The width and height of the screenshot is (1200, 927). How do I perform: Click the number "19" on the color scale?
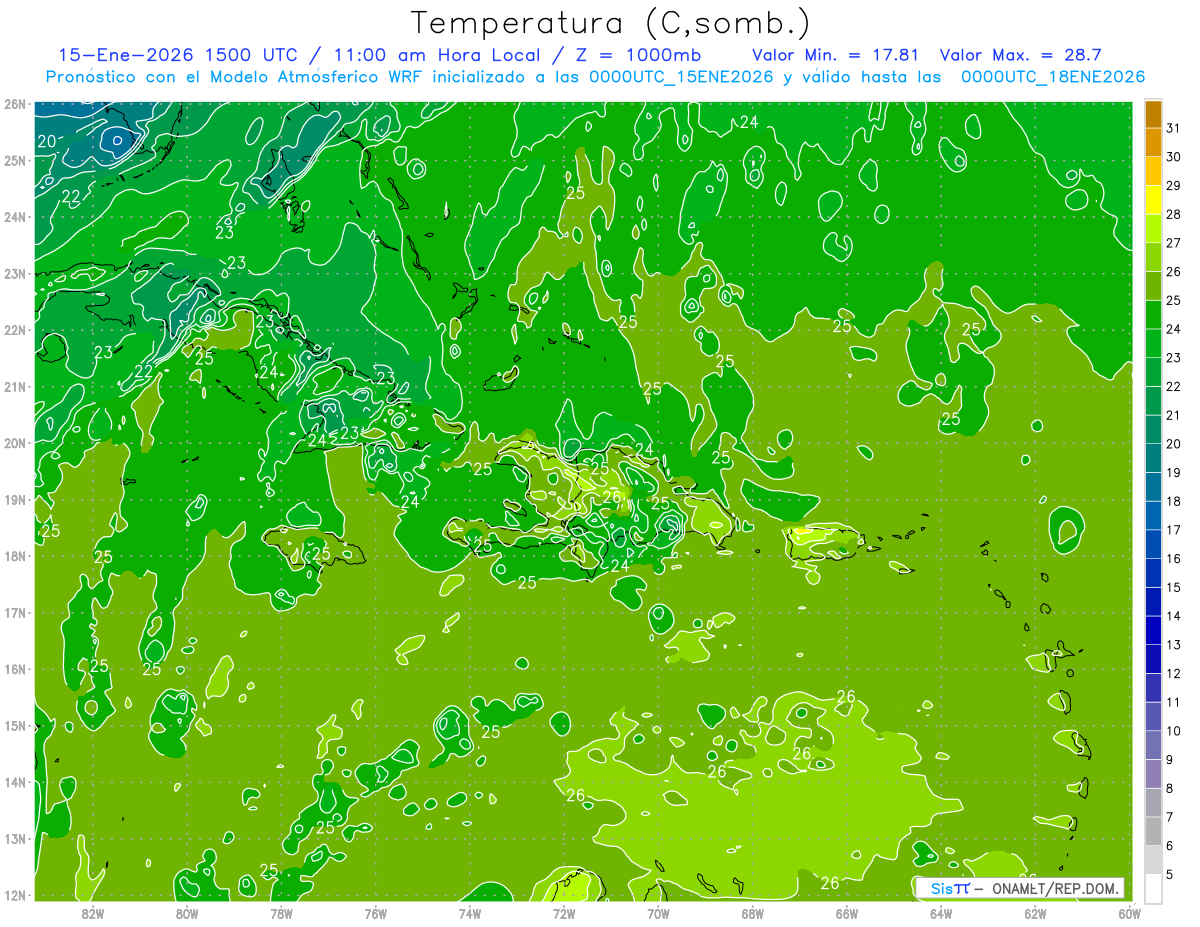tap(1173, 472)
